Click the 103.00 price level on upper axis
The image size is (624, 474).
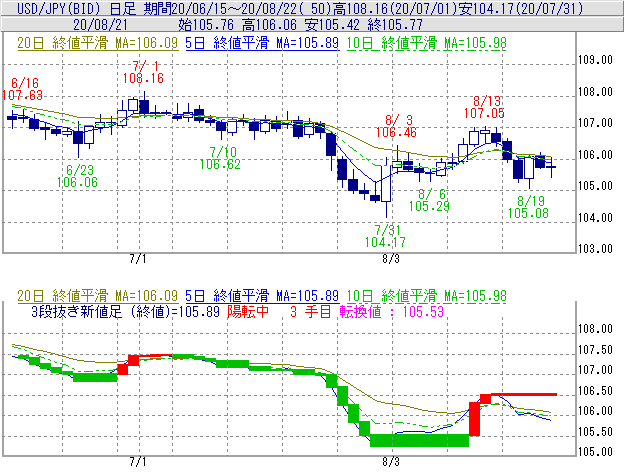(x=595, y=249)
